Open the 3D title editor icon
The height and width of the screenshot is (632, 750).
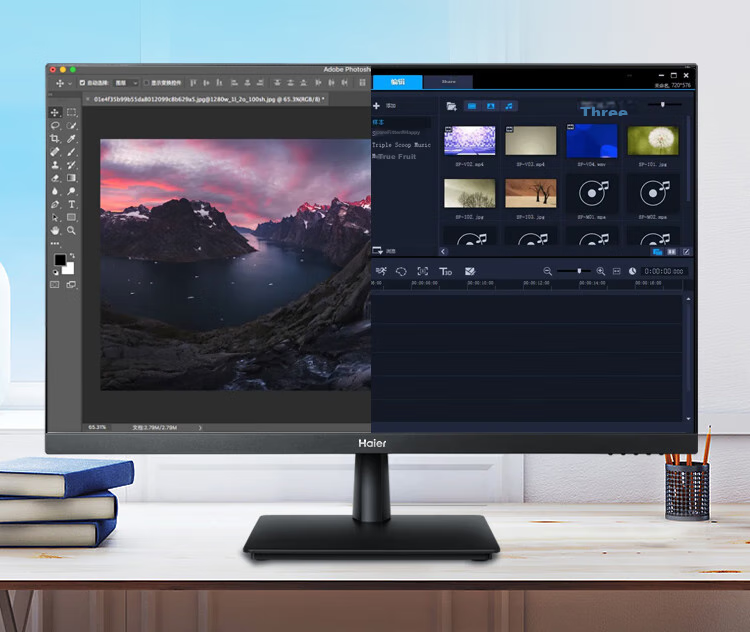tap(445, 272)
